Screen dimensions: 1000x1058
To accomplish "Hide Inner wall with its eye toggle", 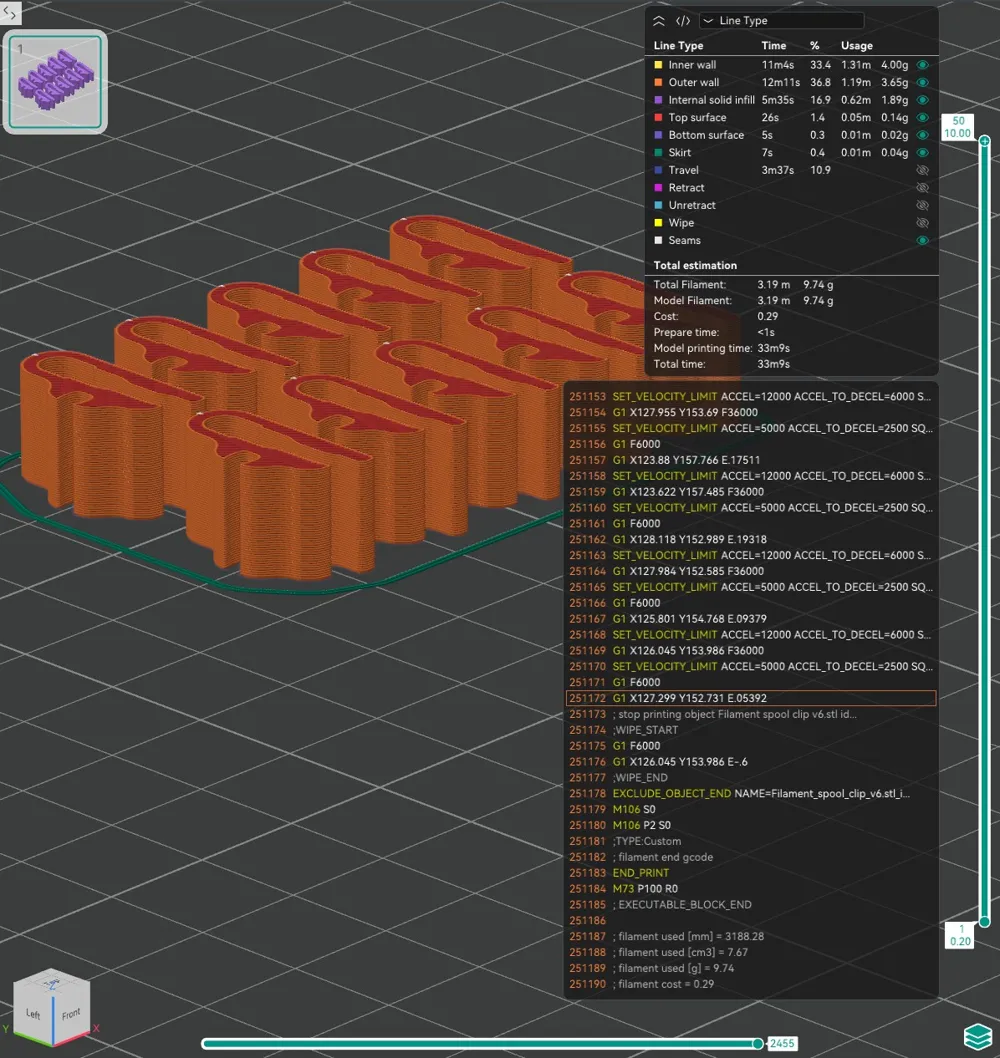I will coord(921,65).
